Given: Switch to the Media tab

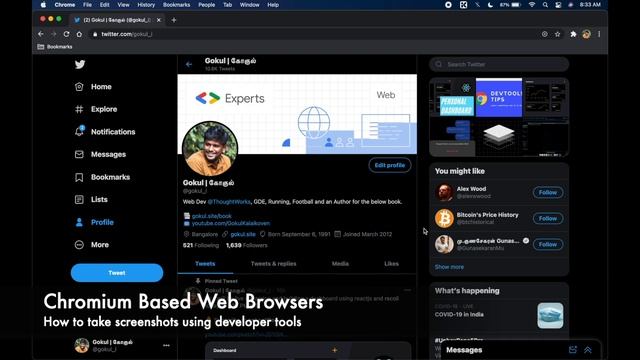Looking at the screenshot, I should click(340, 264).
